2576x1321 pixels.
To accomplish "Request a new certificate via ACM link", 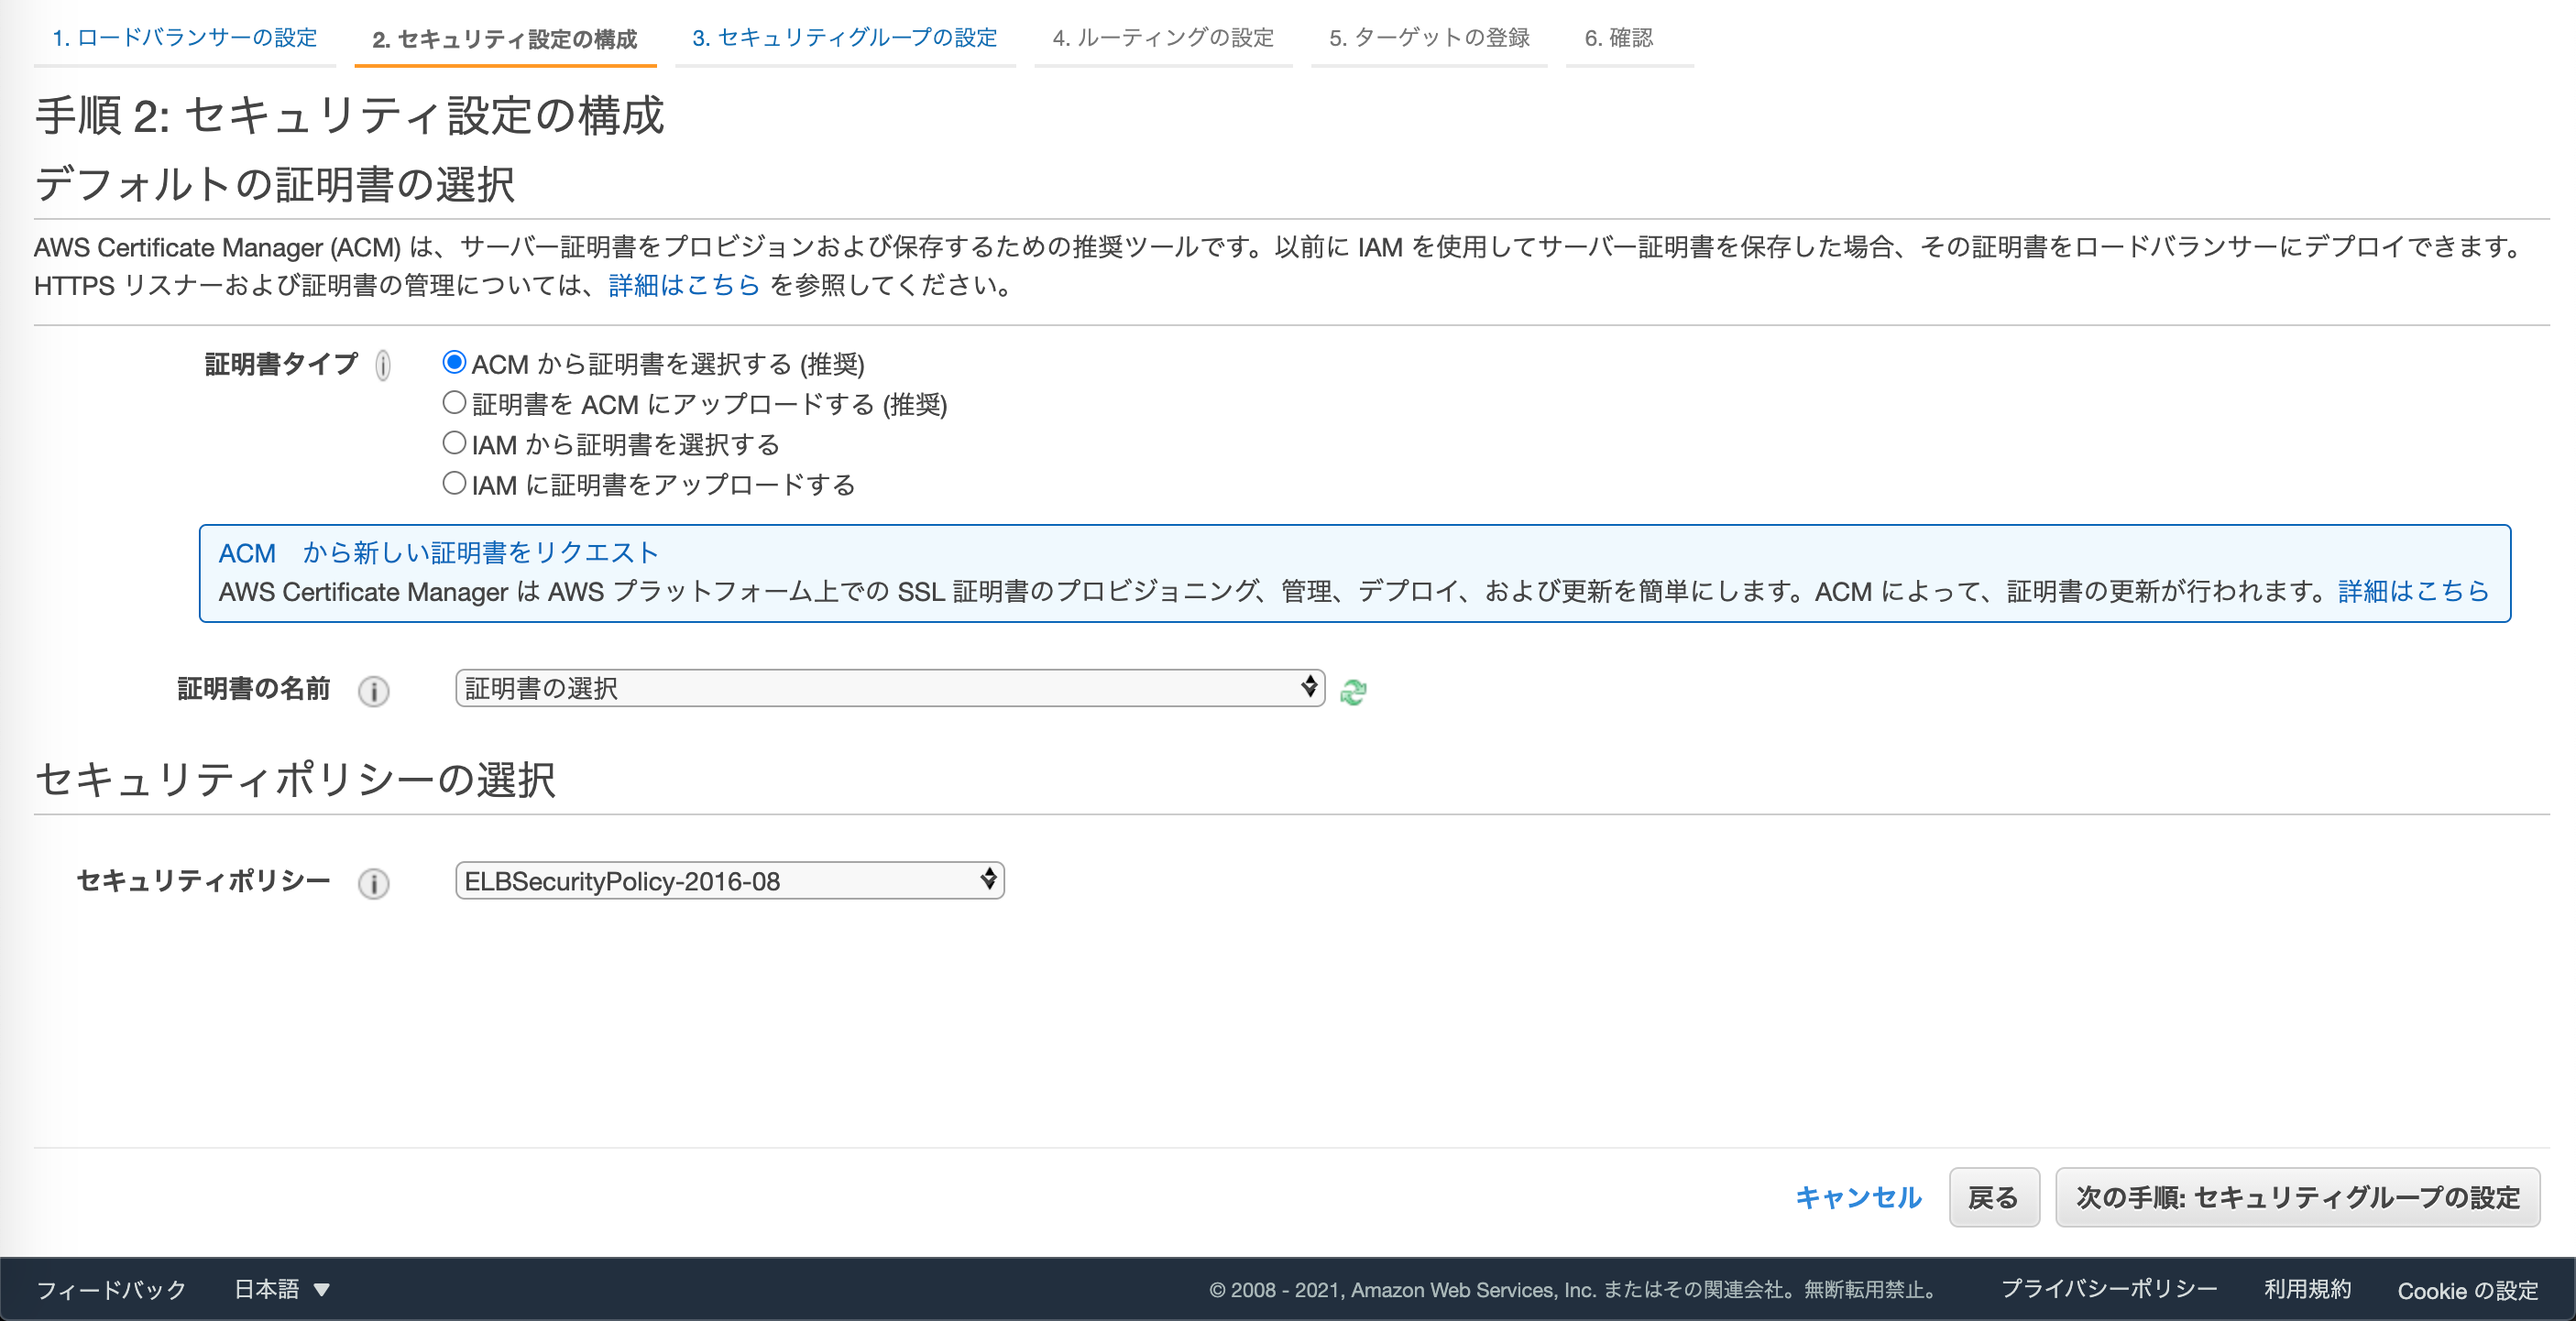I will click(x=438, y=552).
